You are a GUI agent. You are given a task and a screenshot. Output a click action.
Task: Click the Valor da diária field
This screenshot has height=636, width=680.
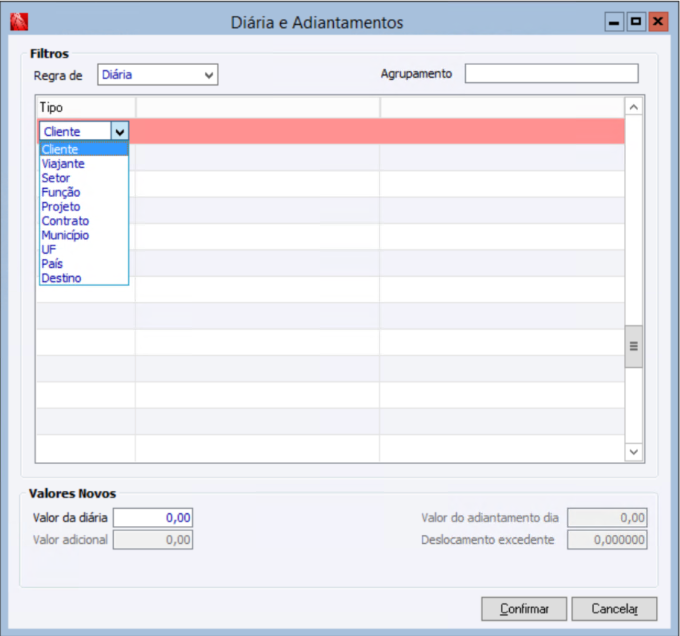[153, 518]
